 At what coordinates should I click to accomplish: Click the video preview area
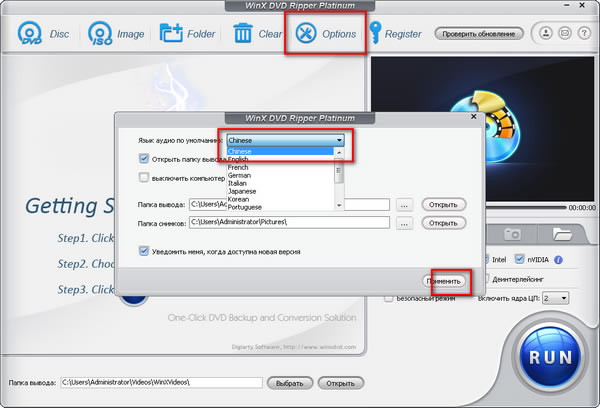tap(482, 129)
